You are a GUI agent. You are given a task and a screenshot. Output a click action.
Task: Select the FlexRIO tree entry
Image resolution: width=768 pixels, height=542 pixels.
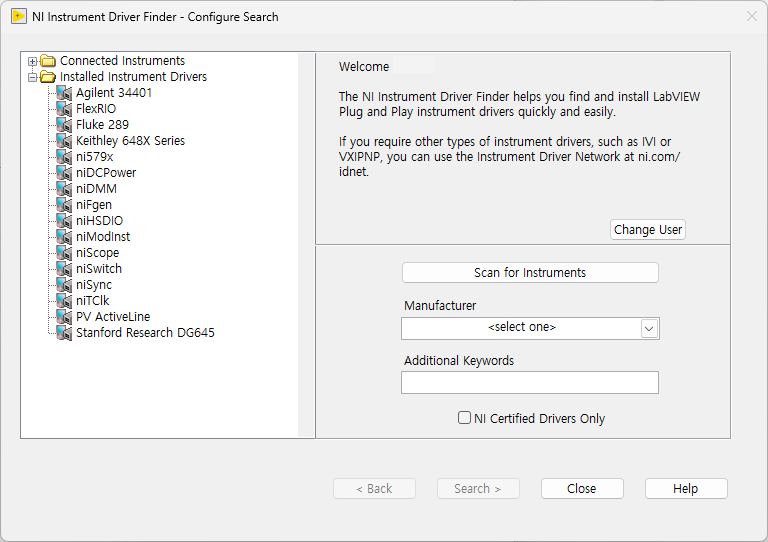pyautogui.click(x=96, y=109)
